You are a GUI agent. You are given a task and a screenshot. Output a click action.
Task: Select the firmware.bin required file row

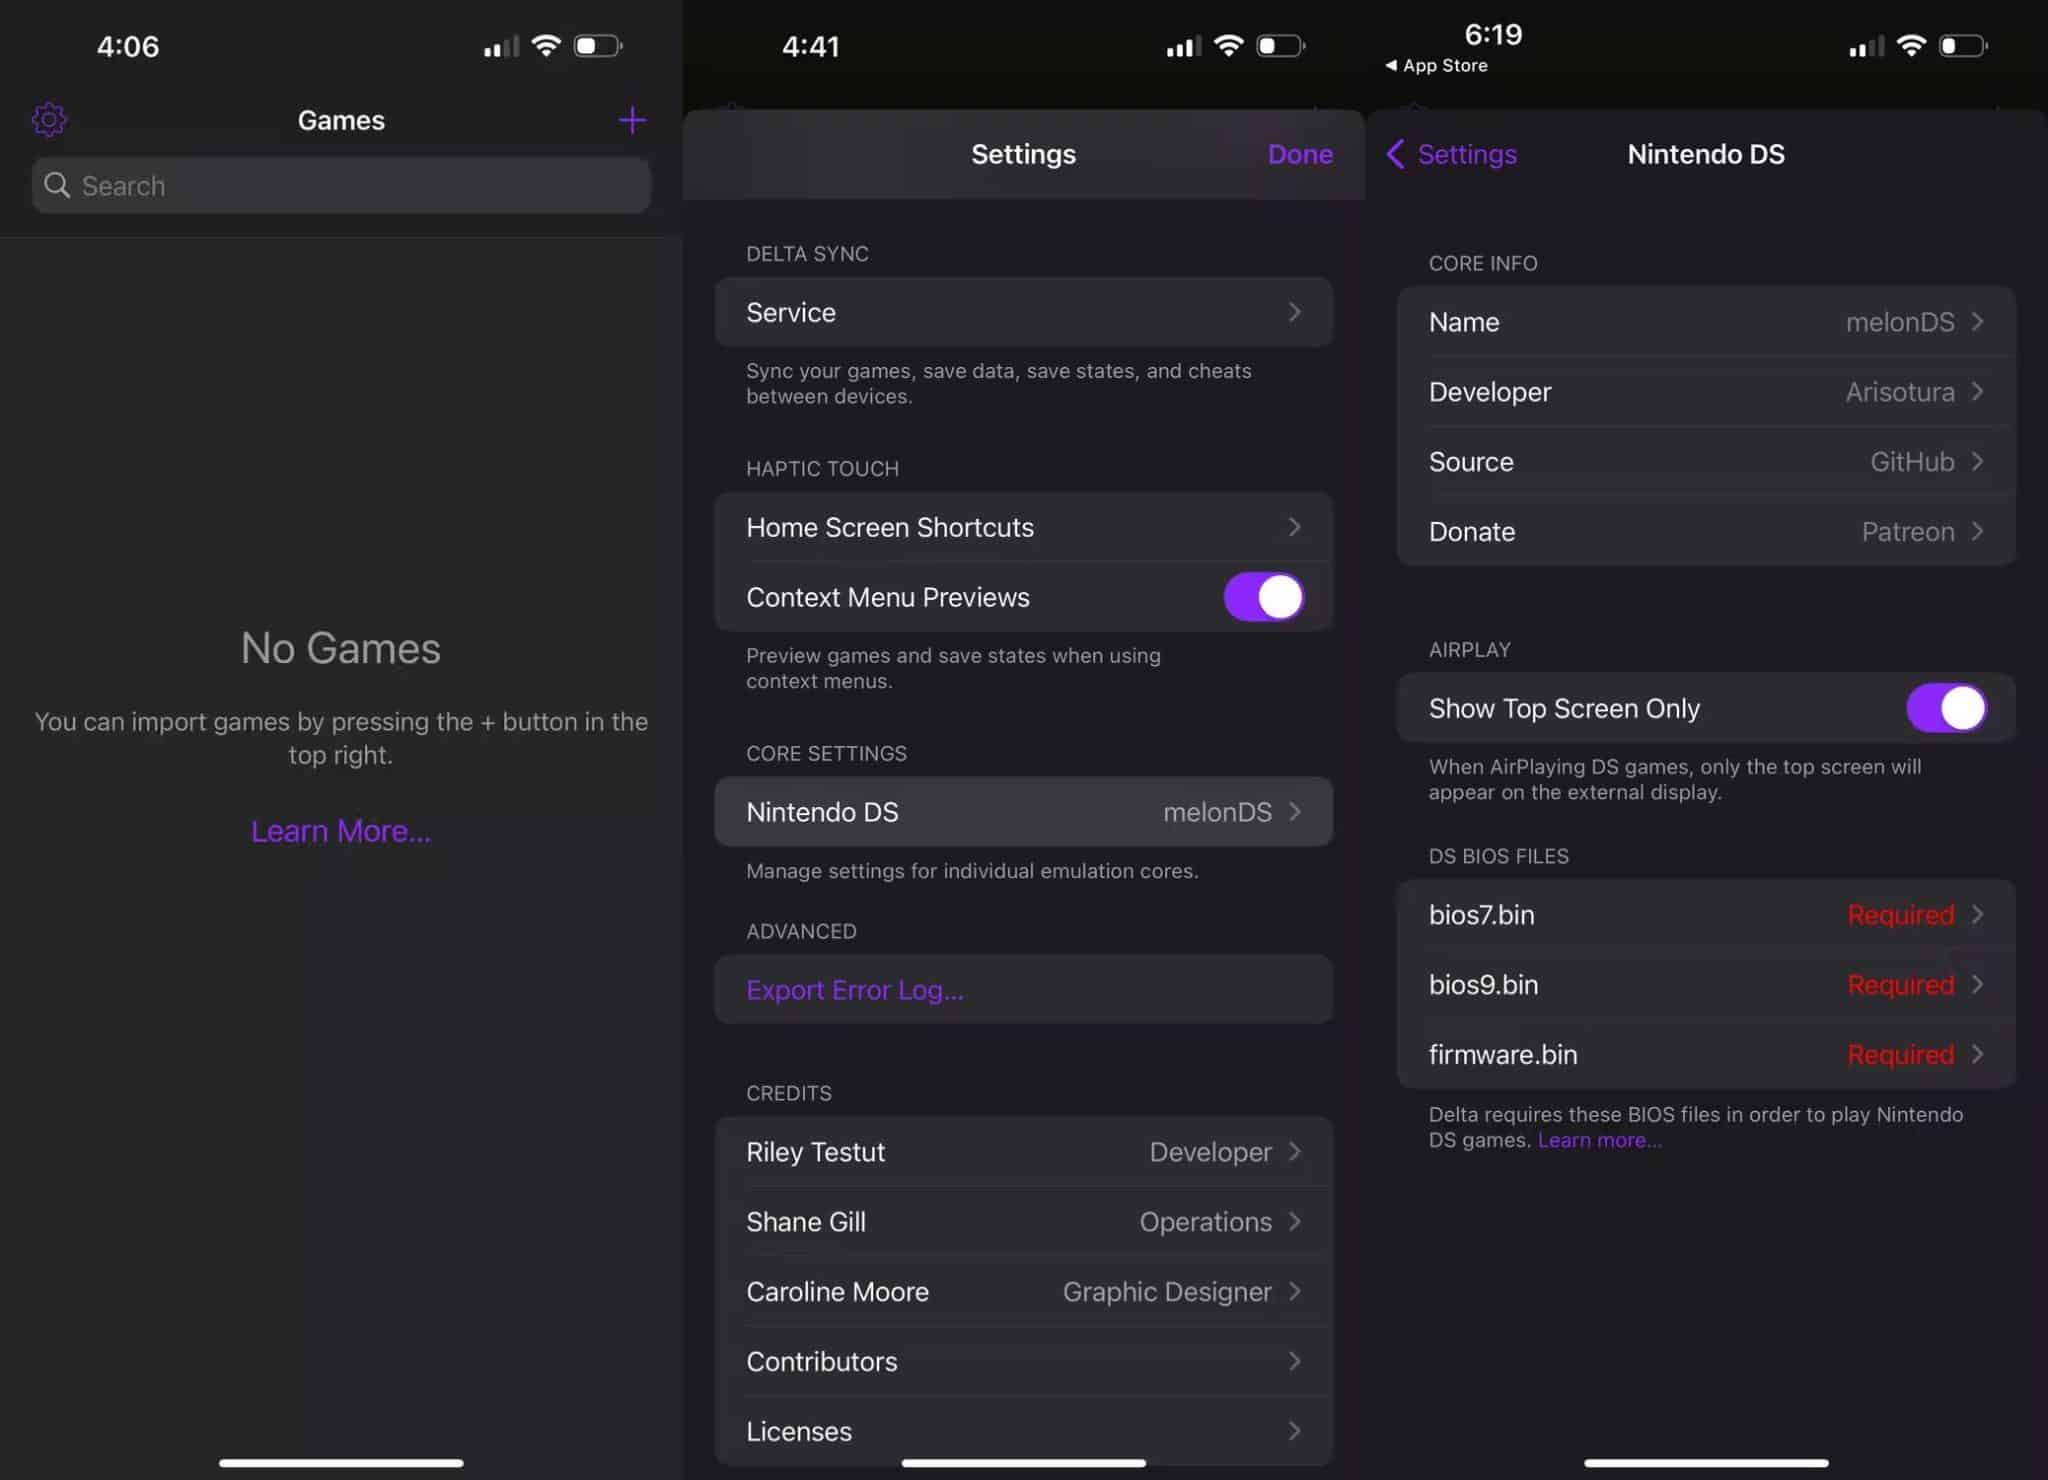(x=1706, y=1055)
